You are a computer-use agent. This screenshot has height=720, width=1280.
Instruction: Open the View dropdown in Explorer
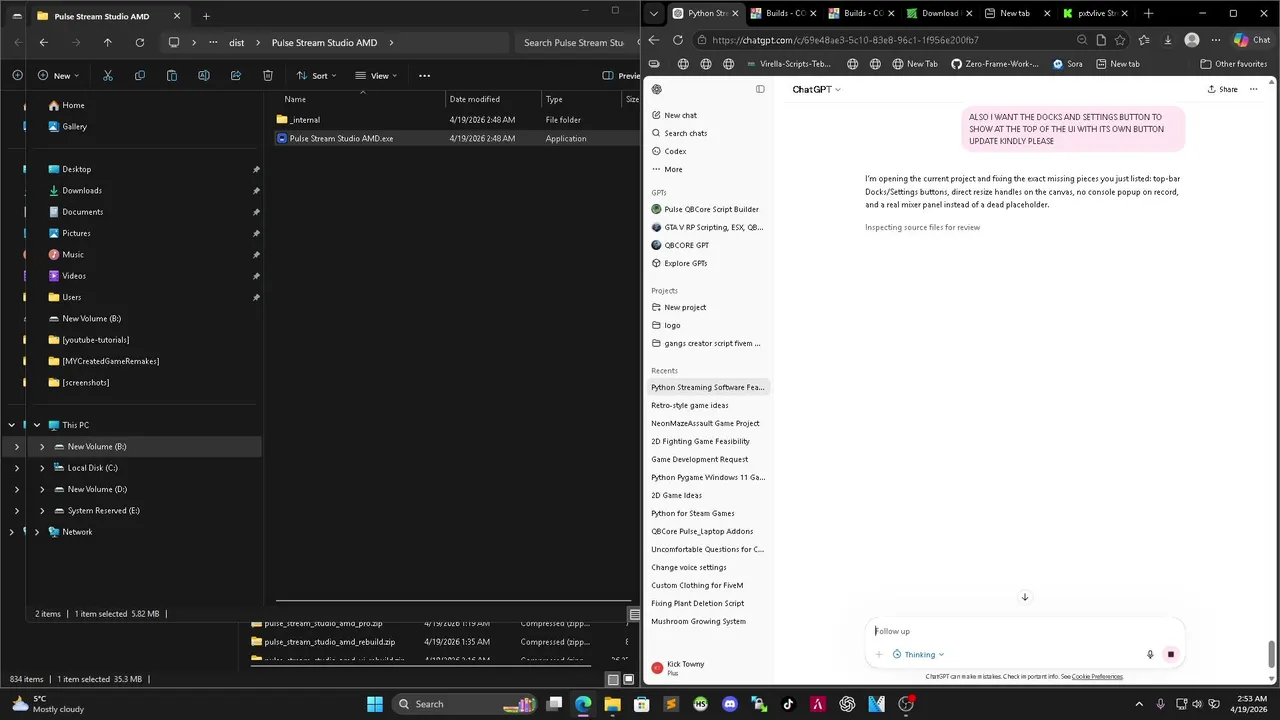coord(375,76)
